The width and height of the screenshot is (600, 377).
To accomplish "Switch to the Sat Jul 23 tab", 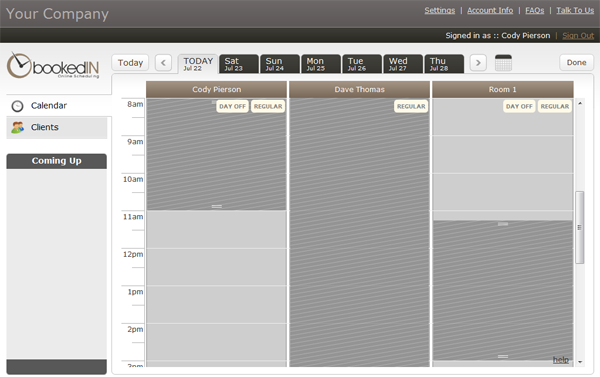I will pos(239,64).
